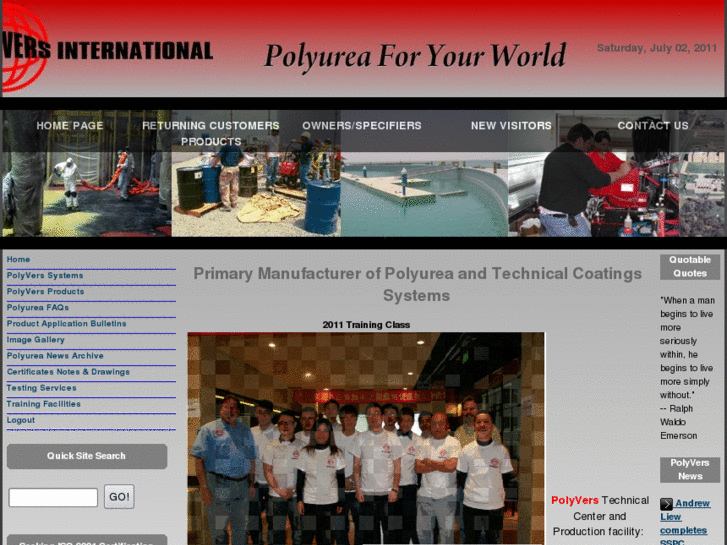Open Certificates Notes & Drawings link
The height and width of the screenshot is (545, 727).
[x=68, y=372]
